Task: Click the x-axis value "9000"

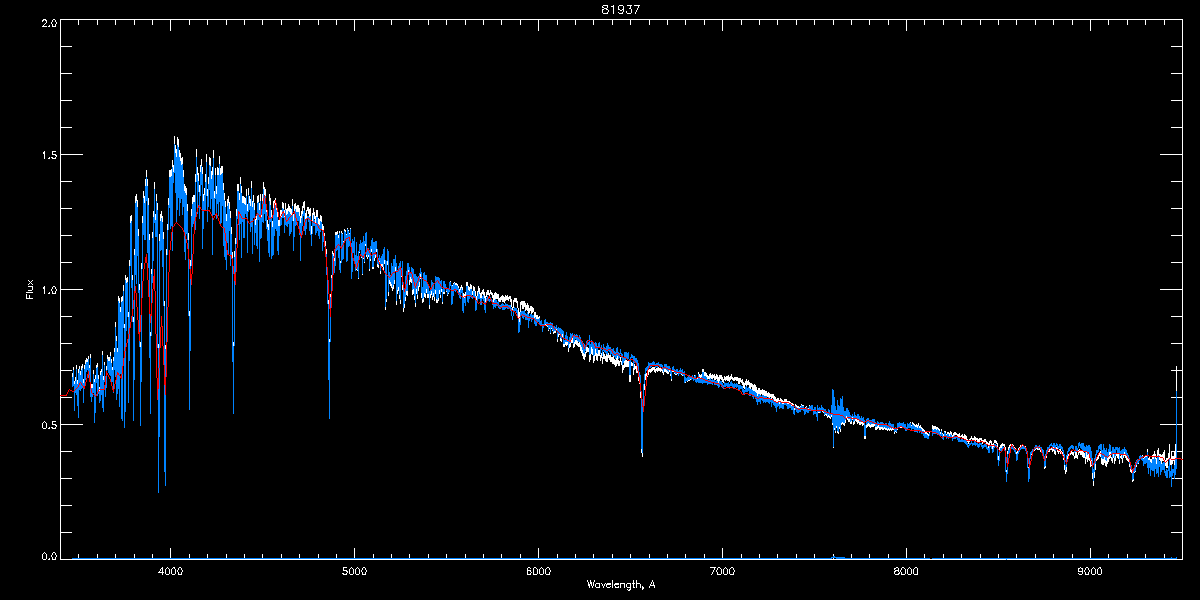Action: click(1090, 571)
